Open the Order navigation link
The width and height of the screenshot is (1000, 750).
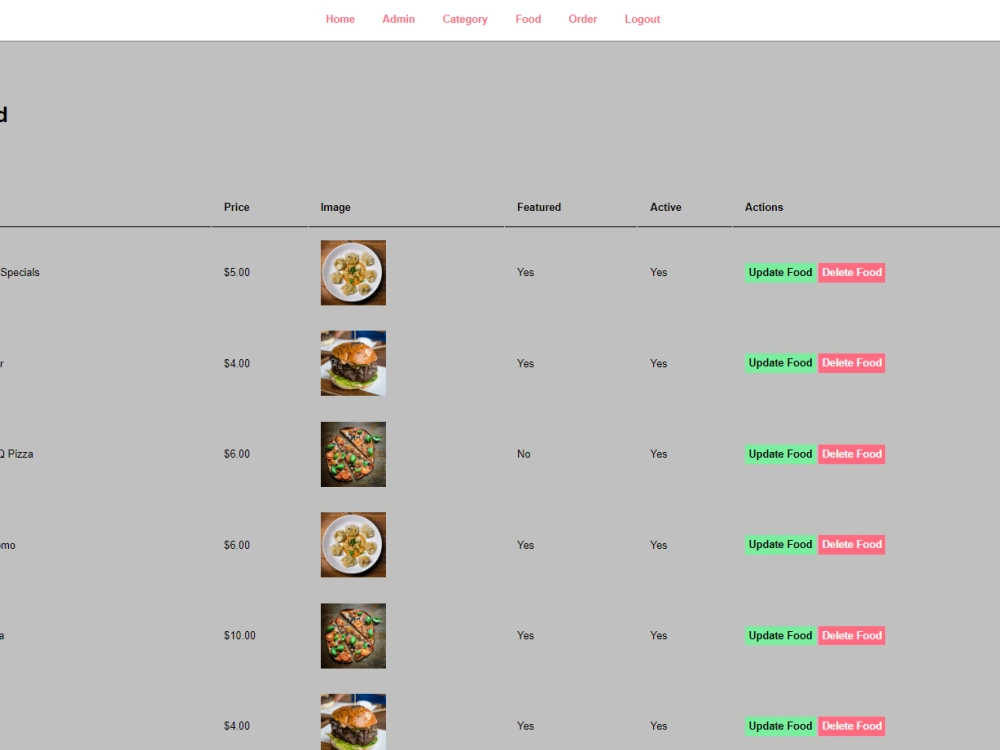pos(583,19)
